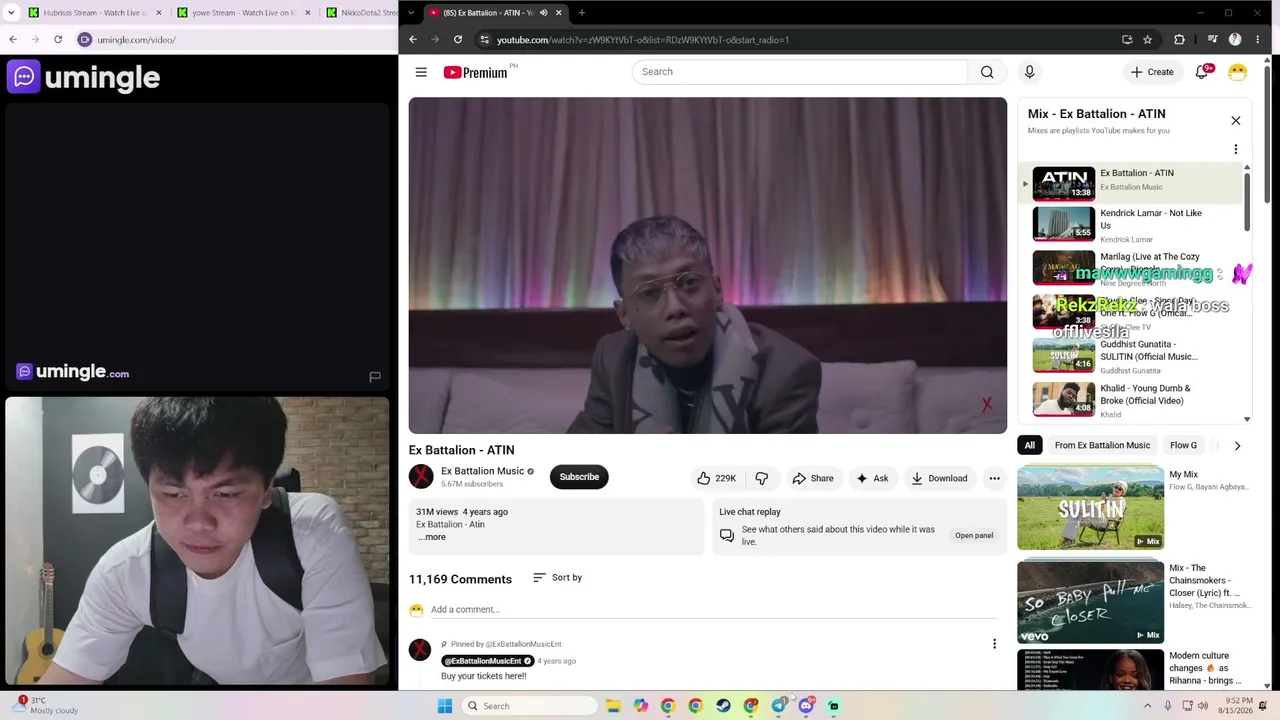Open YouTube notifications bell
Screen dimensions: 1280x720
[1203, 72]
